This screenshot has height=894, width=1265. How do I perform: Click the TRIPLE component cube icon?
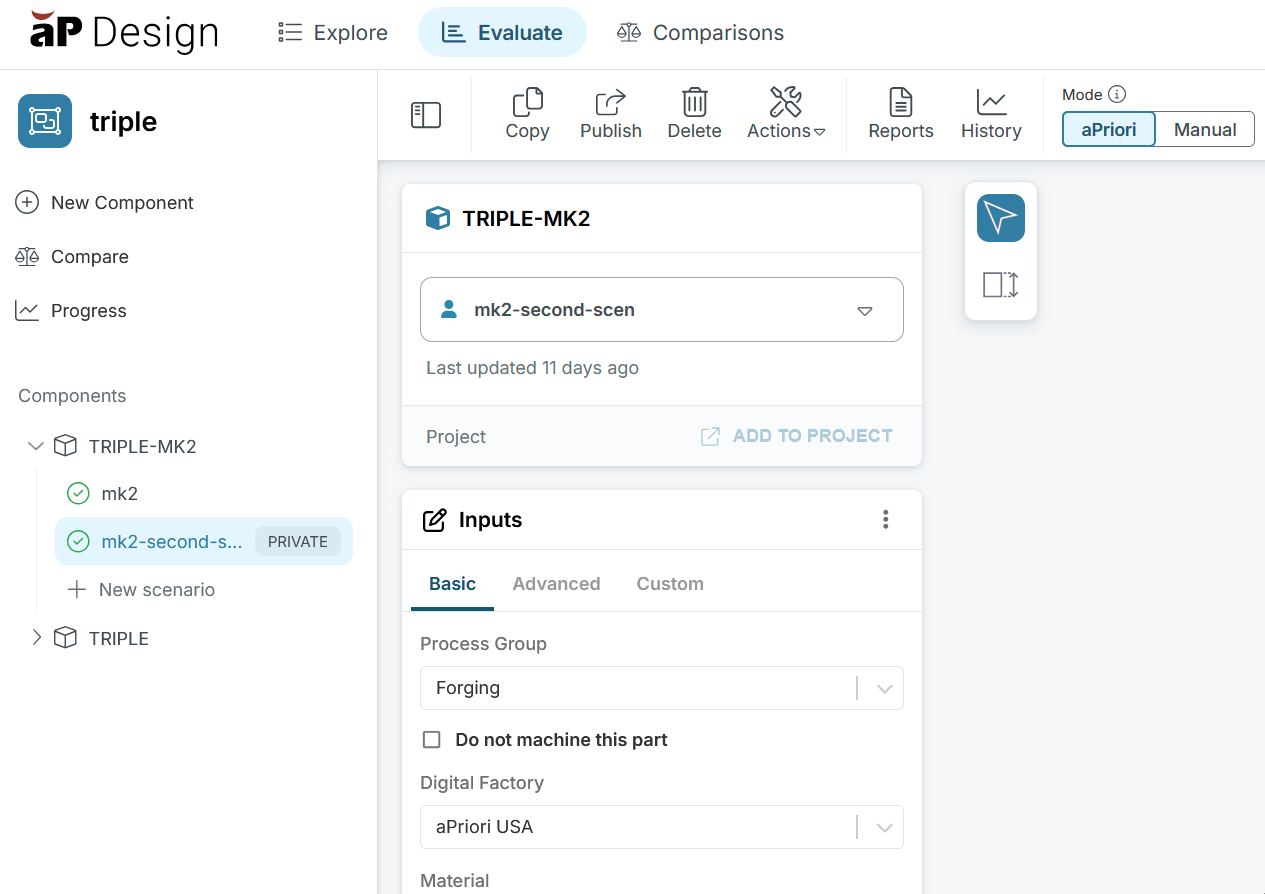click(x=65, y=638)
